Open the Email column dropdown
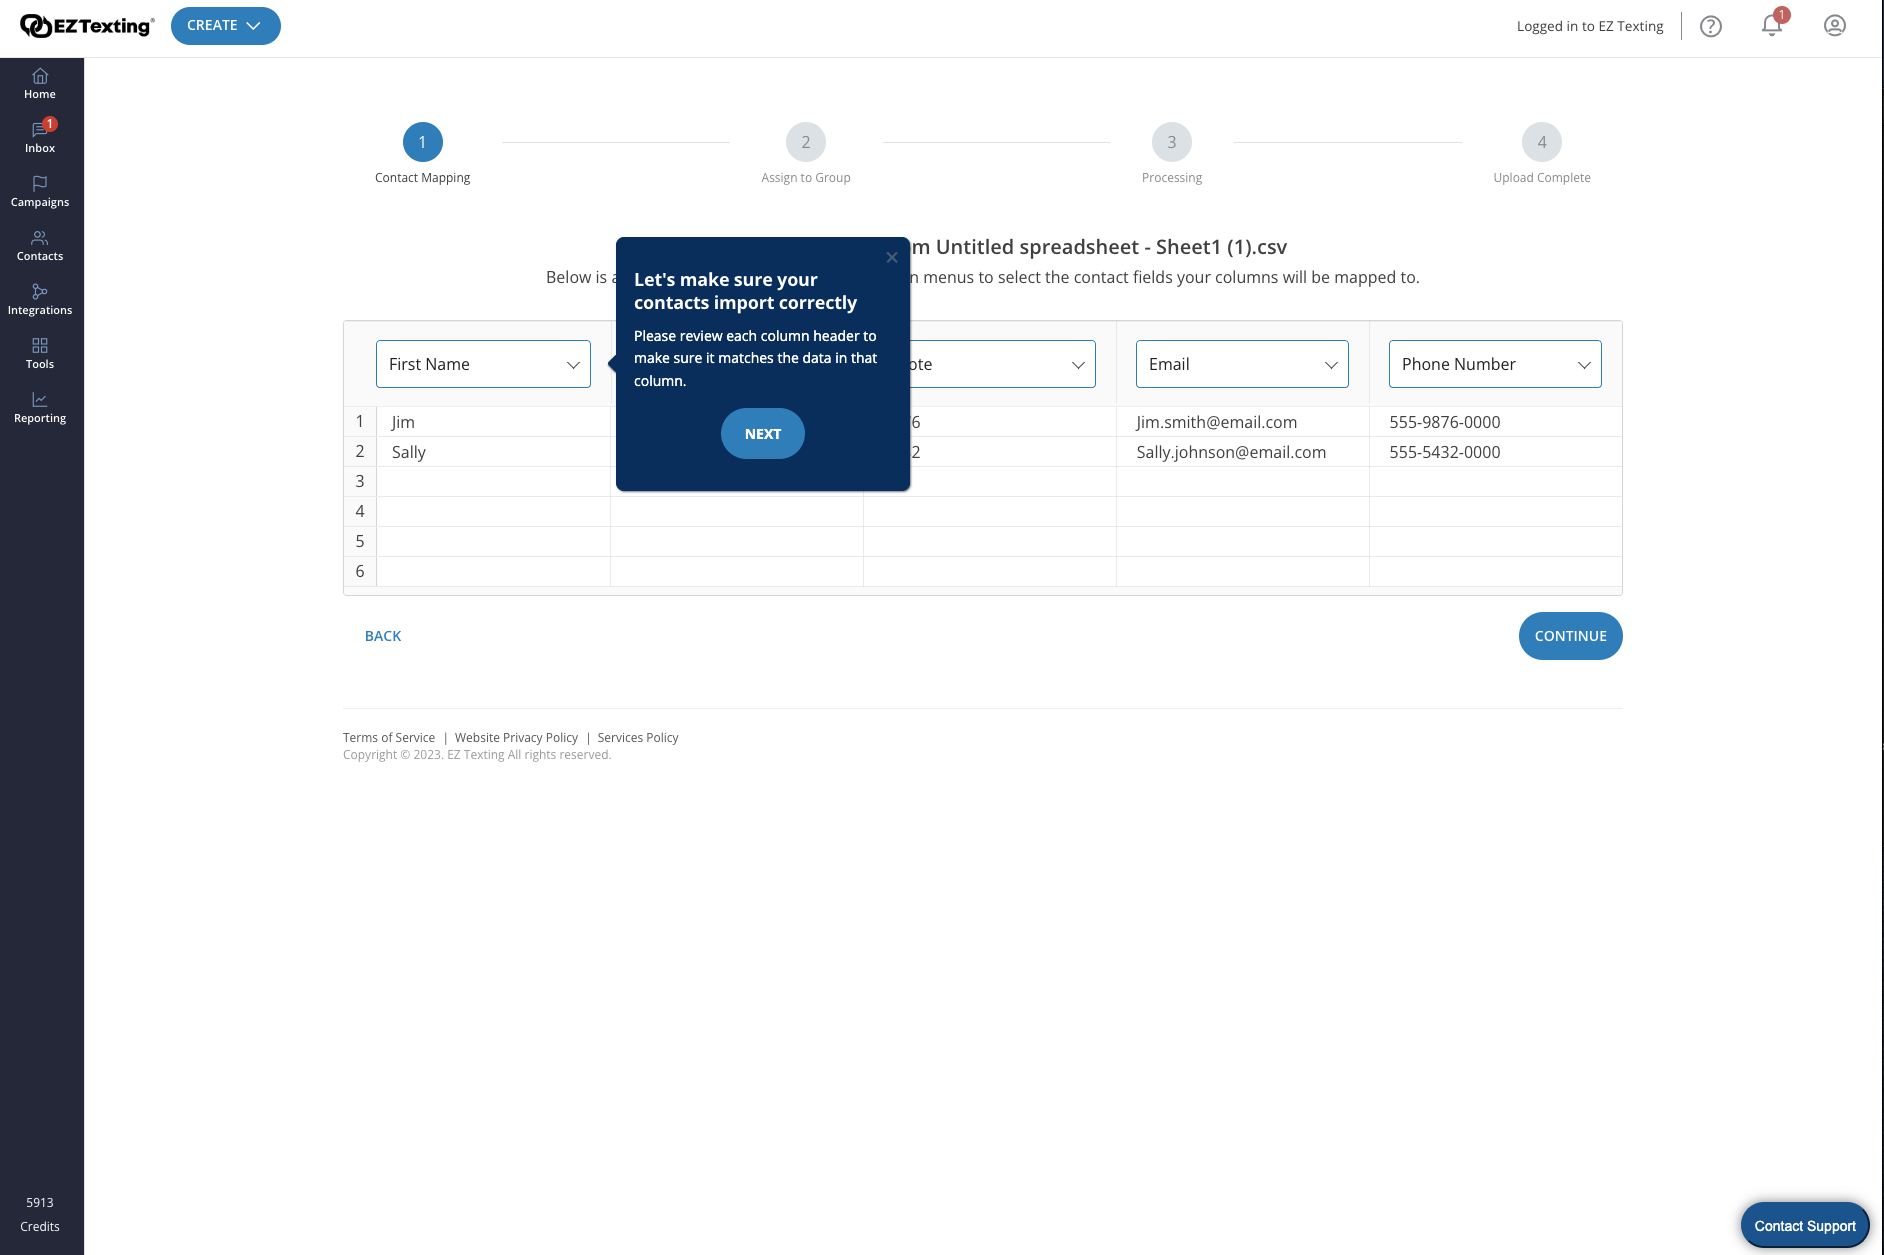 [x=1242, y=364]
